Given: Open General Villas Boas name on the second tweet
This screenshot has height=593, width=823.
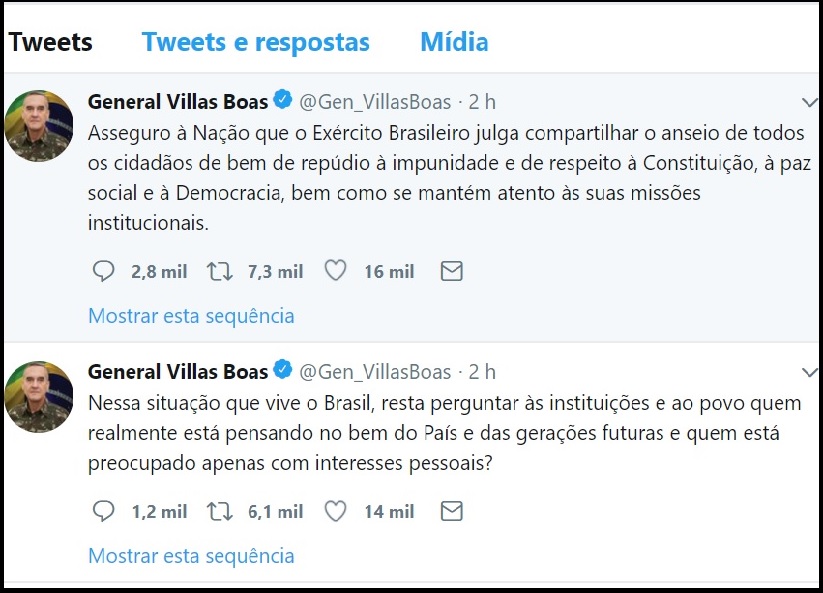Looking at the screenshot, I should click(x=178, y=372).
